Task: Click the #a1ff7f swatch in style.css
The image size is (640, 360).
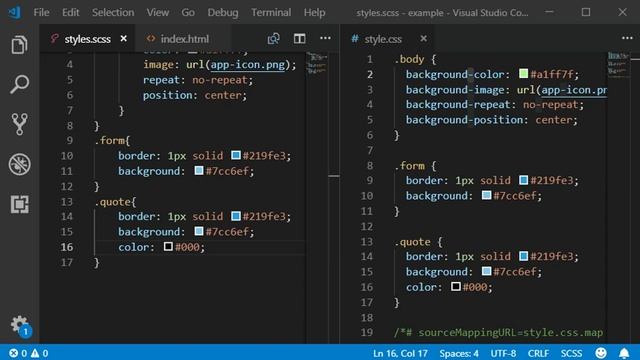Action: [x=523, y=73]
